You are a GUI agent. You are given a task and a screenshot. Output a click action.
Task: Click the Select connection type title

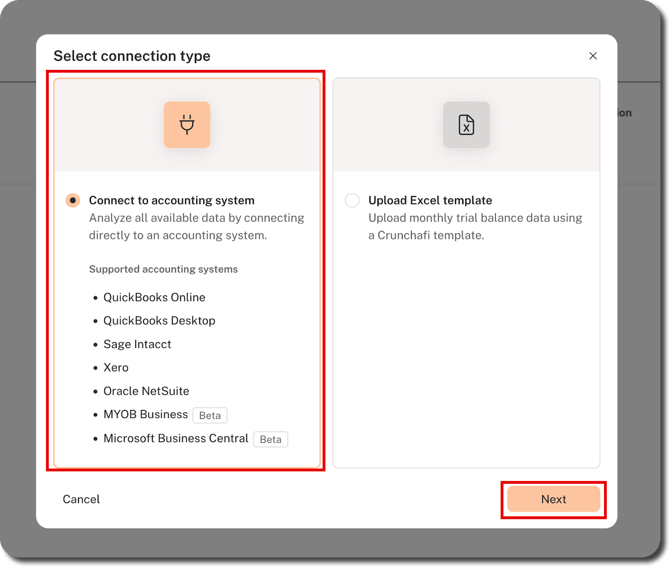click(x=132, y=56)
